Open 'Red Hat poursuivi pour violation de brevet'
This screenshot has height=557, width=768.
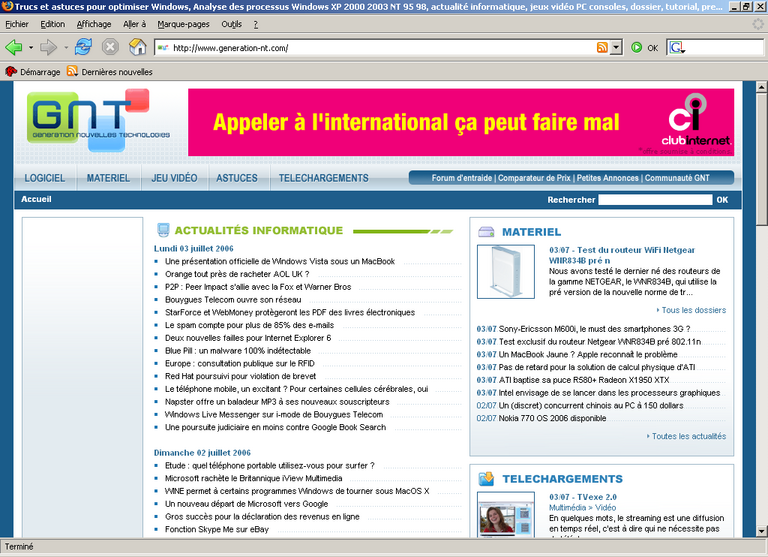[240, 376]
